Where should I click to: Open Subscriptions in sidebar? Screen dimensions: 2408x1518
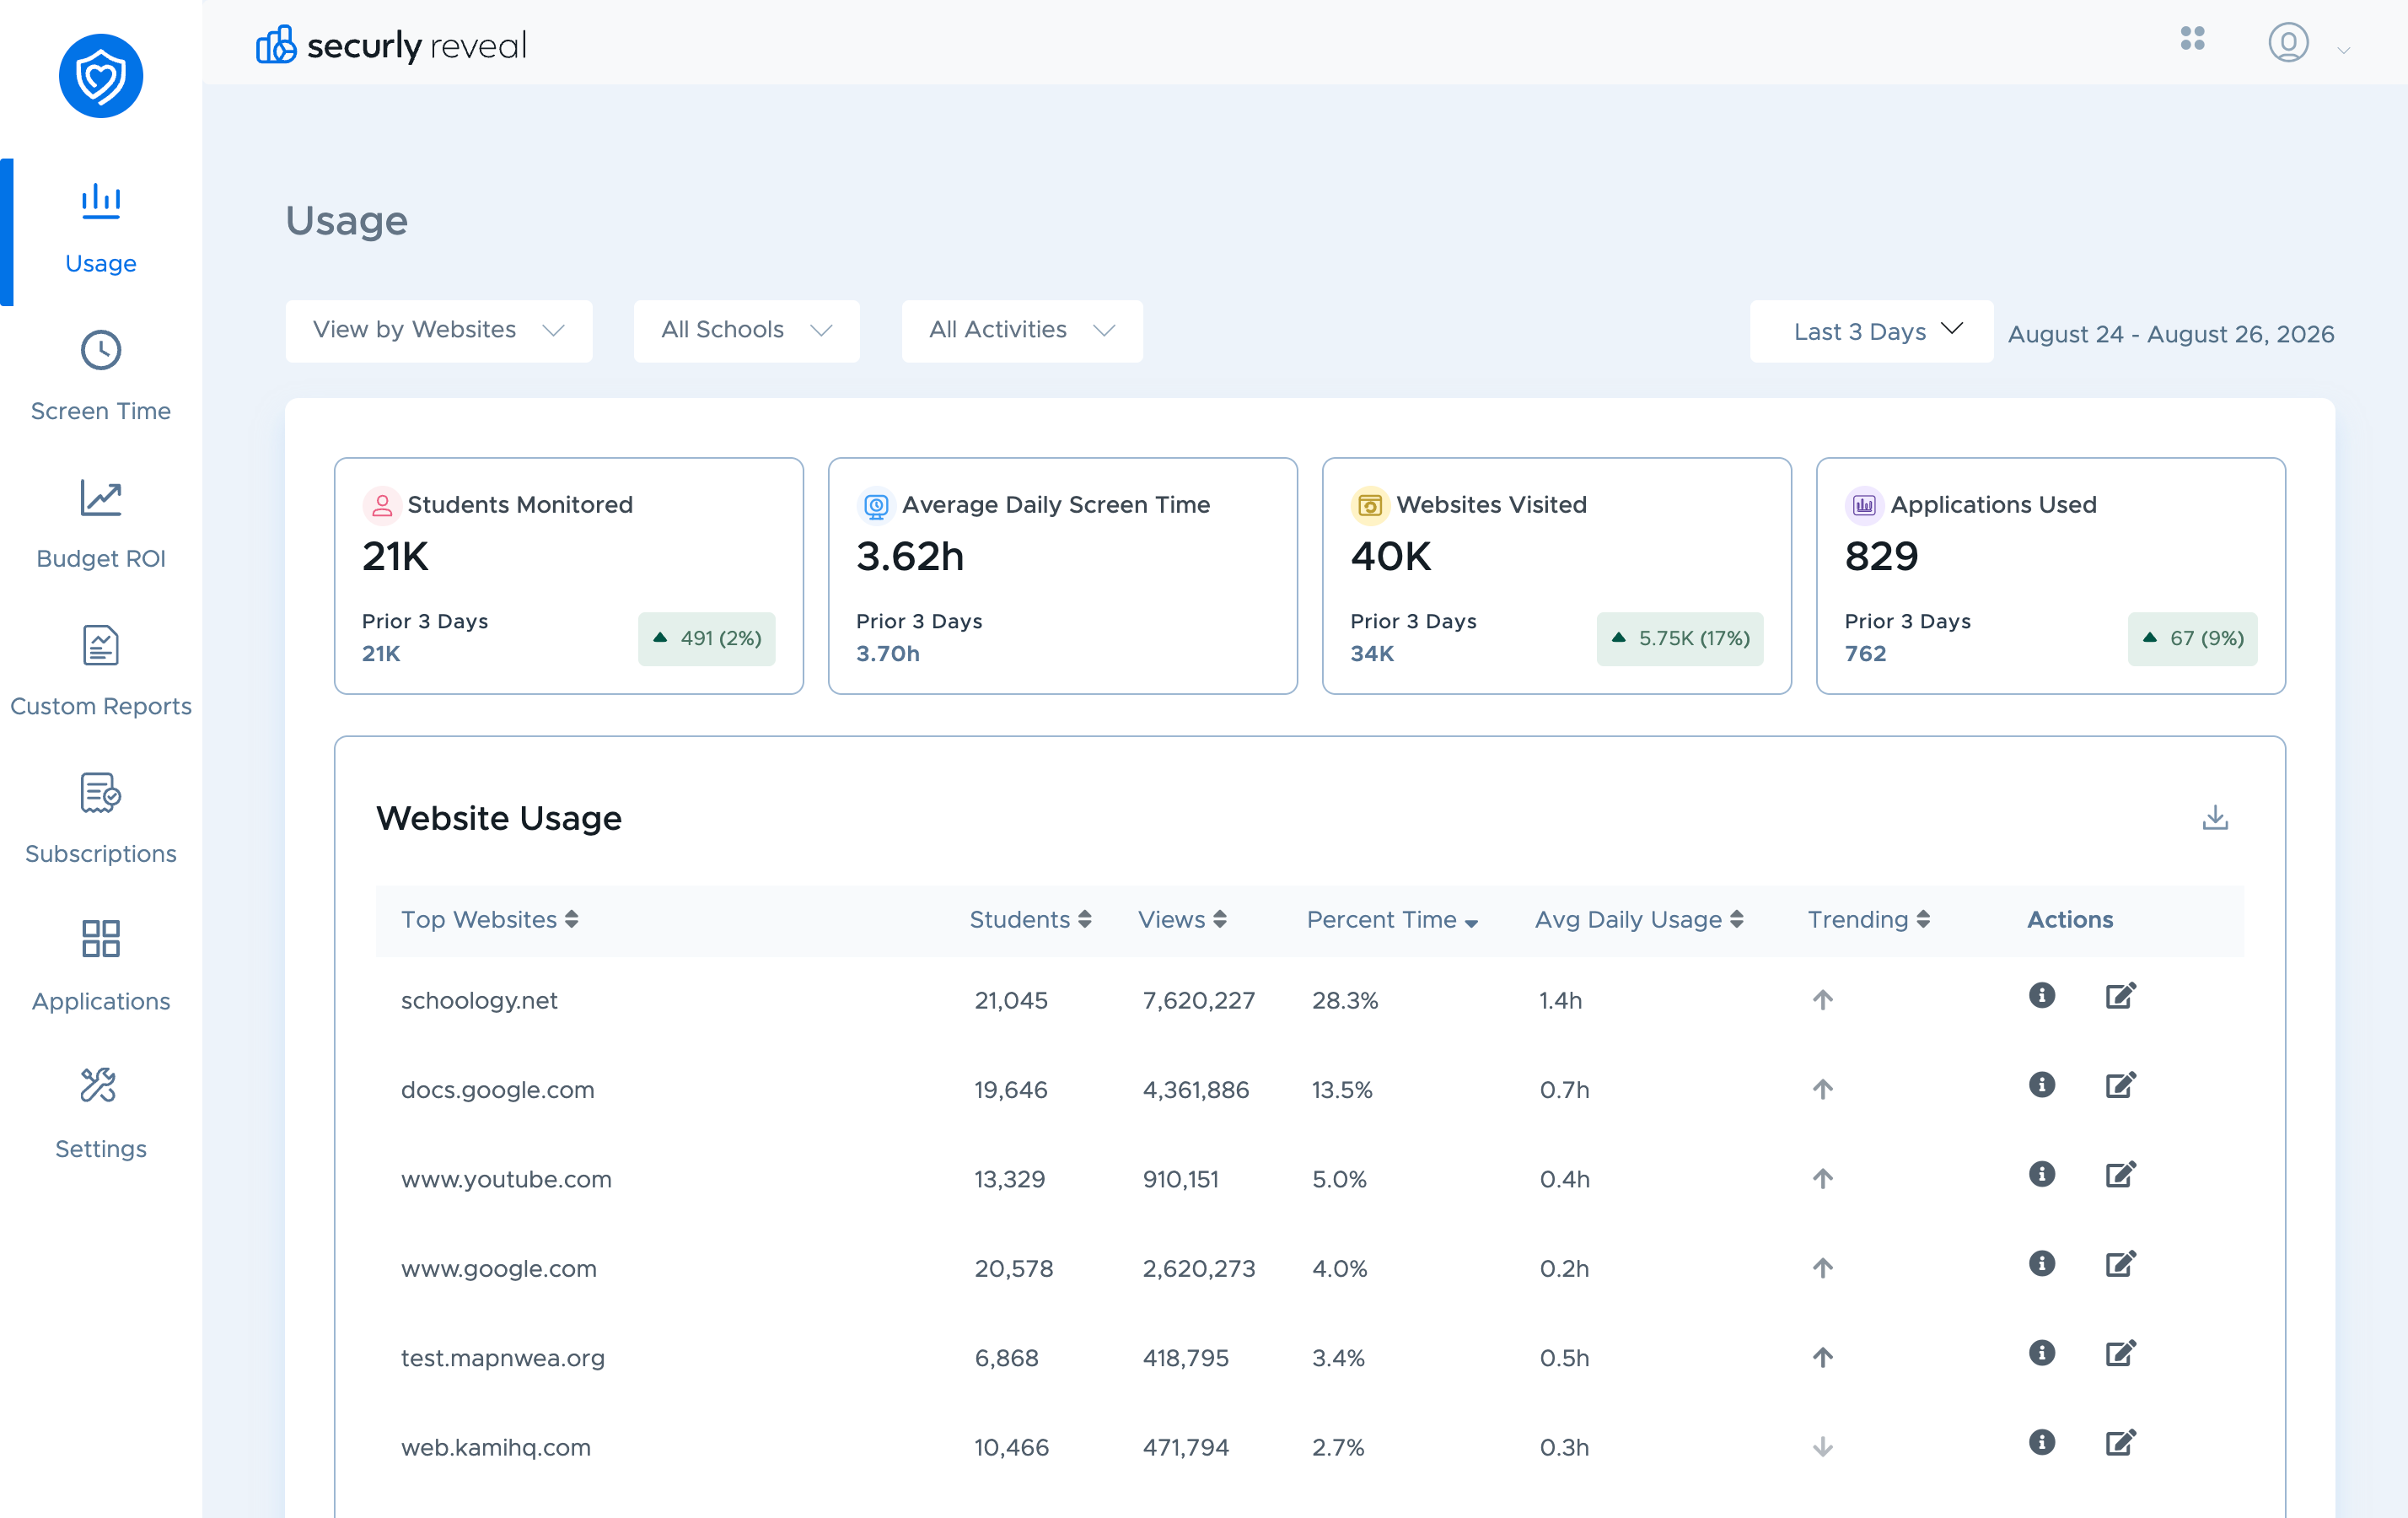(x=101, y=821)
